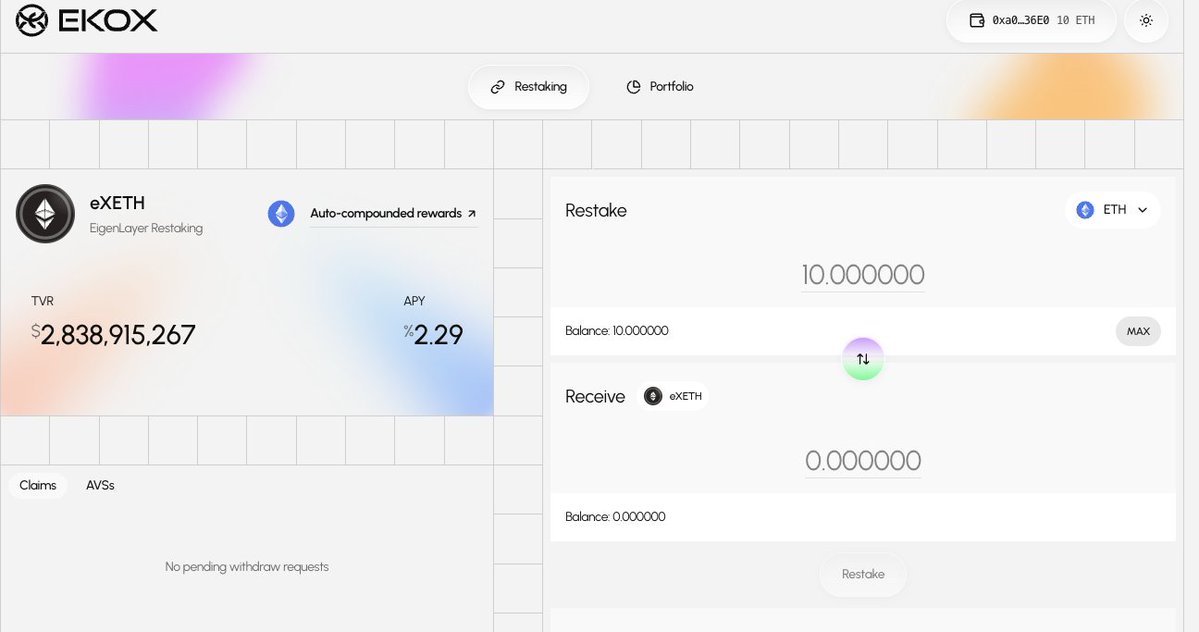Click the EKOX logo
1199x632 pixels.
click(86, 21)
